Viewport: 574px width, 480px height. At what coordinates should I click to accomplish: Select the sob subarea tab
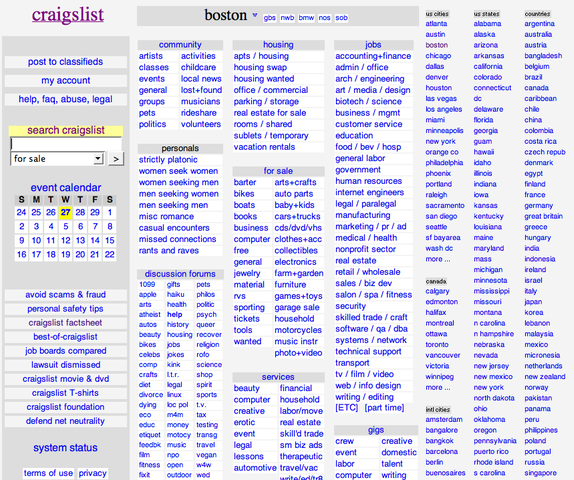click(342, 18)
